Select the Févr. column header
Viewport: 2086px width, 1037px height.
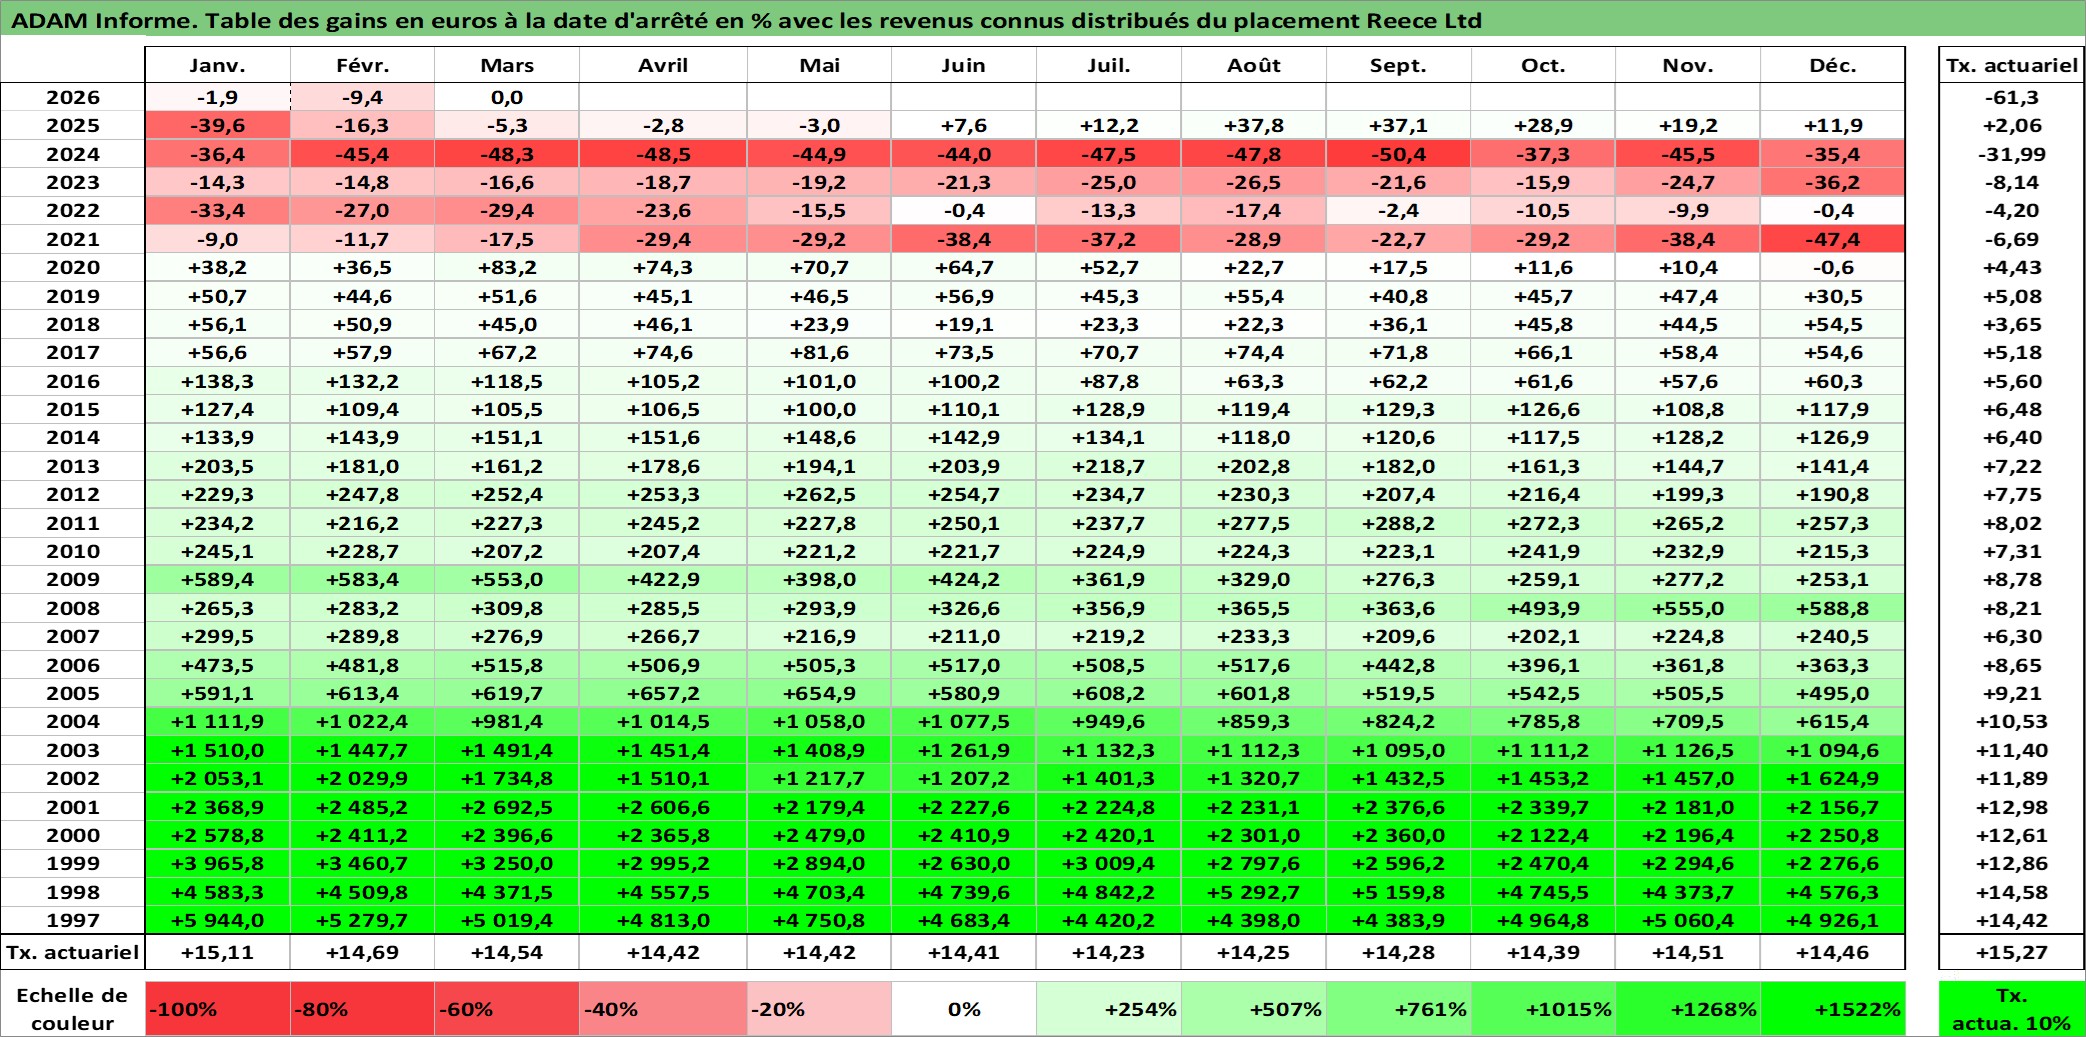[362, 65]
